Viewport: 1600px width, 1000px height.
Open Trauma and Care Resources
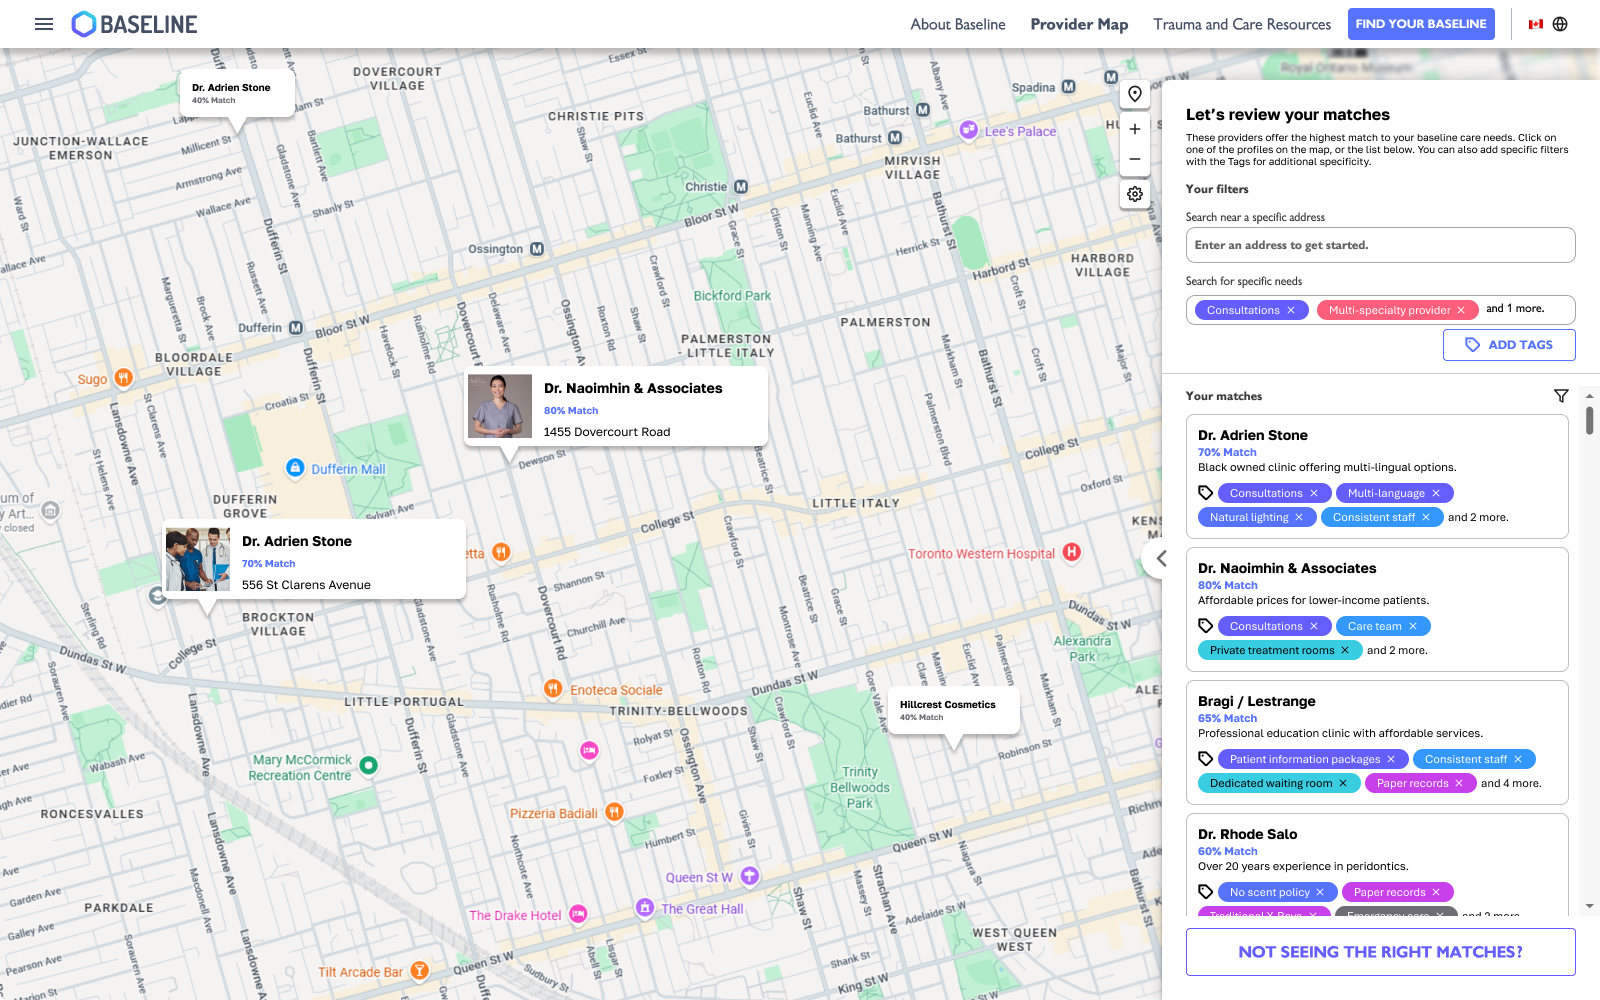coord(1242,24)
